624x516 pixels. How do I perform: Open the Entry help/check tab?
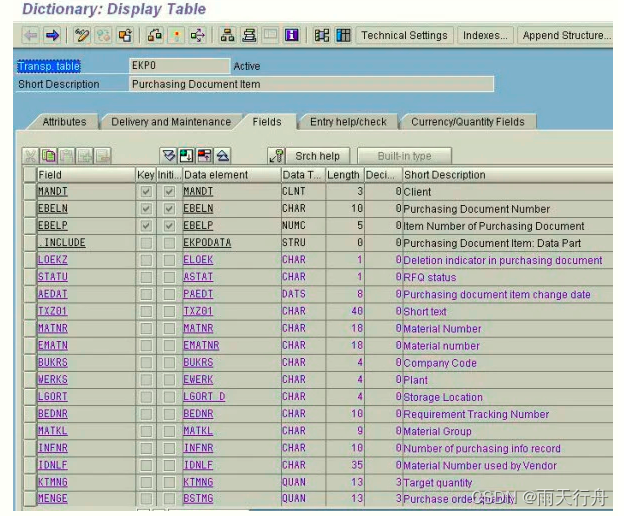coord(348,122)
